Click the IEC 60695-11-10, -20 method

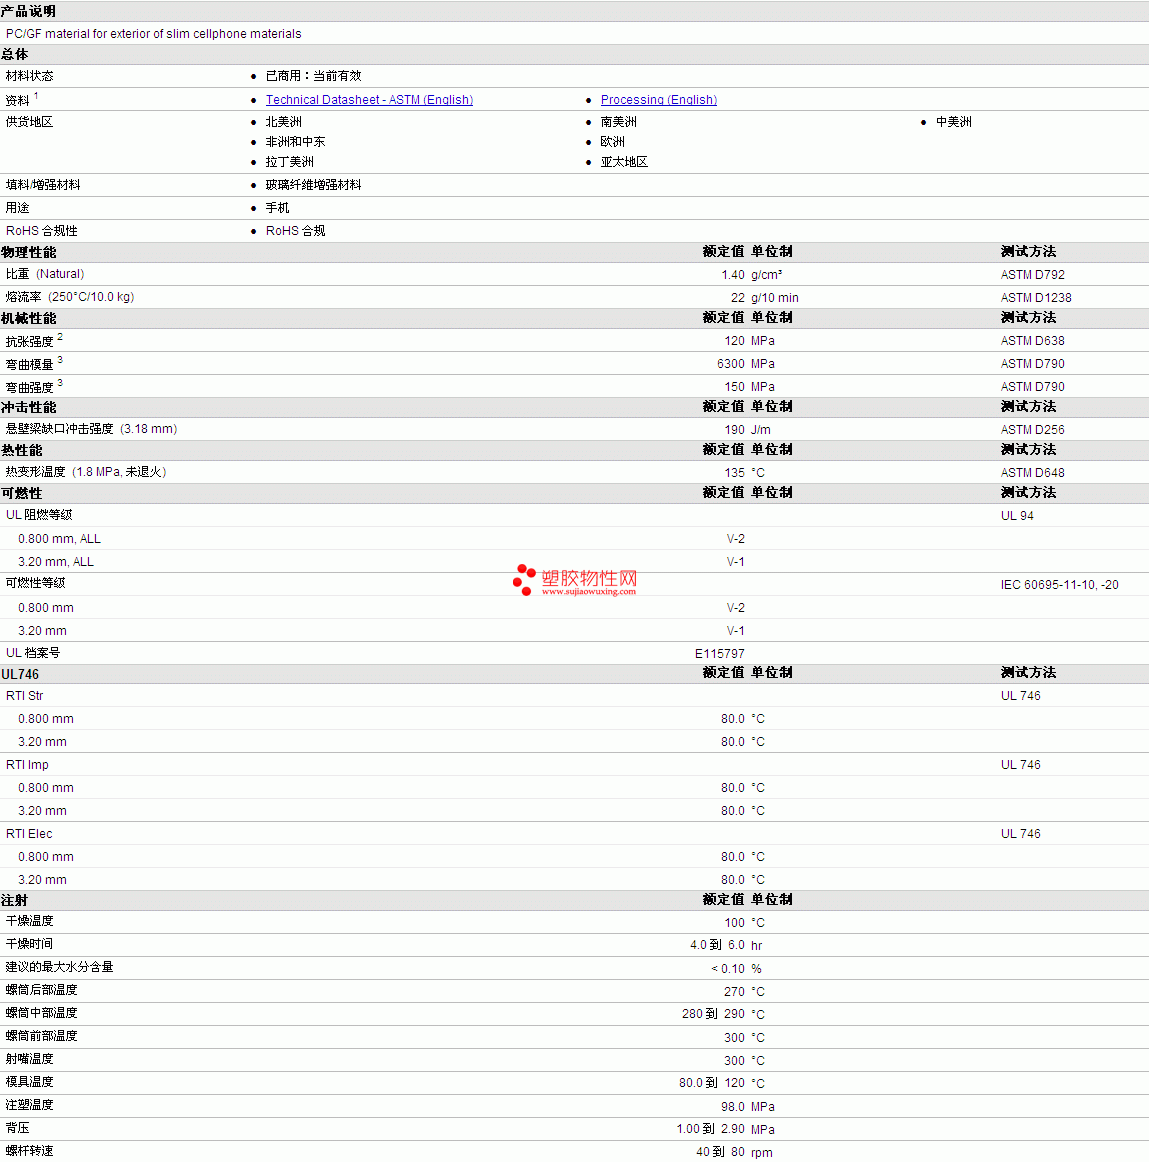pyautogui.click(x=1060, y=585)
